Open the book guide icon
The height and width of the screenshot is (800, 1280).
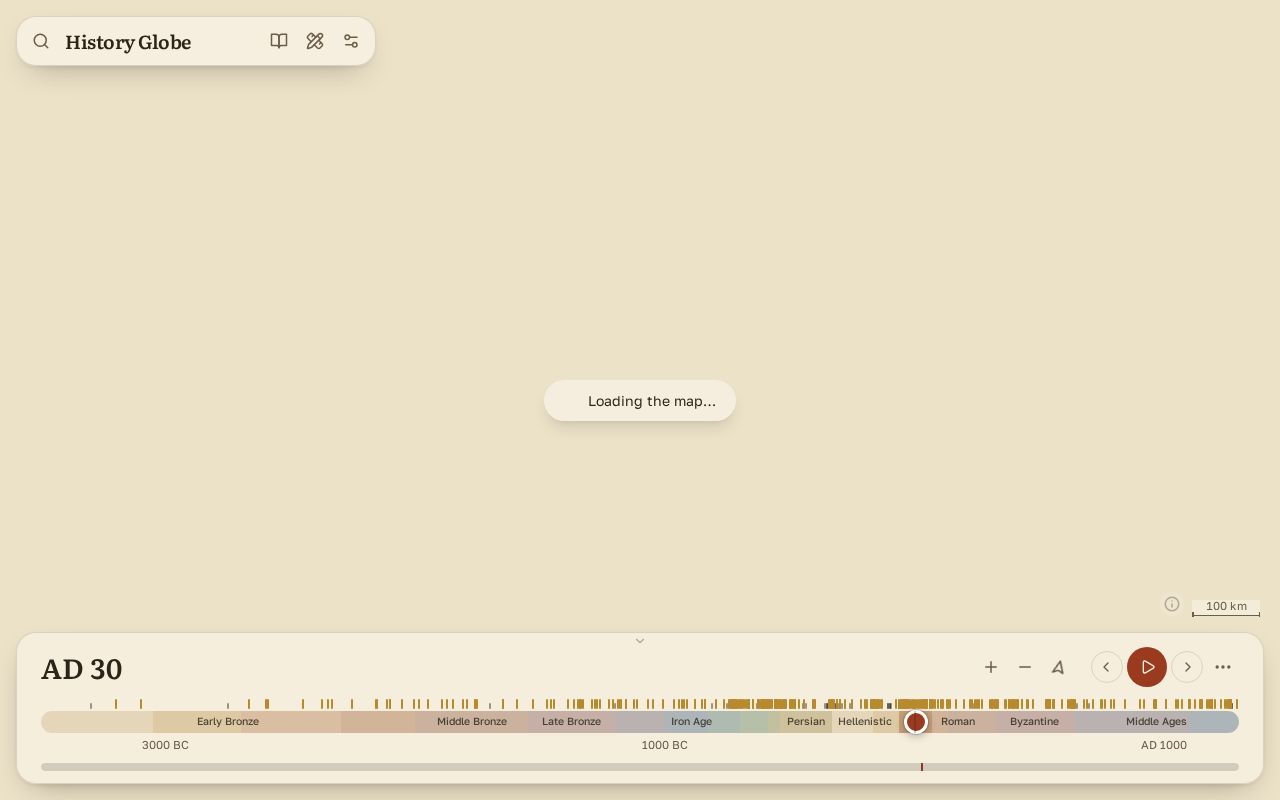tap(279, 41)
